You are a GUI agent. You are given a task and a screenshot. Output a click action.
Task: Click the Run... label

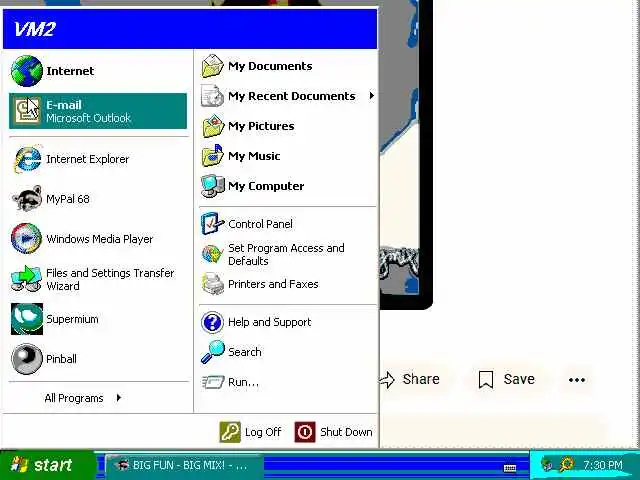click(243, 382)
